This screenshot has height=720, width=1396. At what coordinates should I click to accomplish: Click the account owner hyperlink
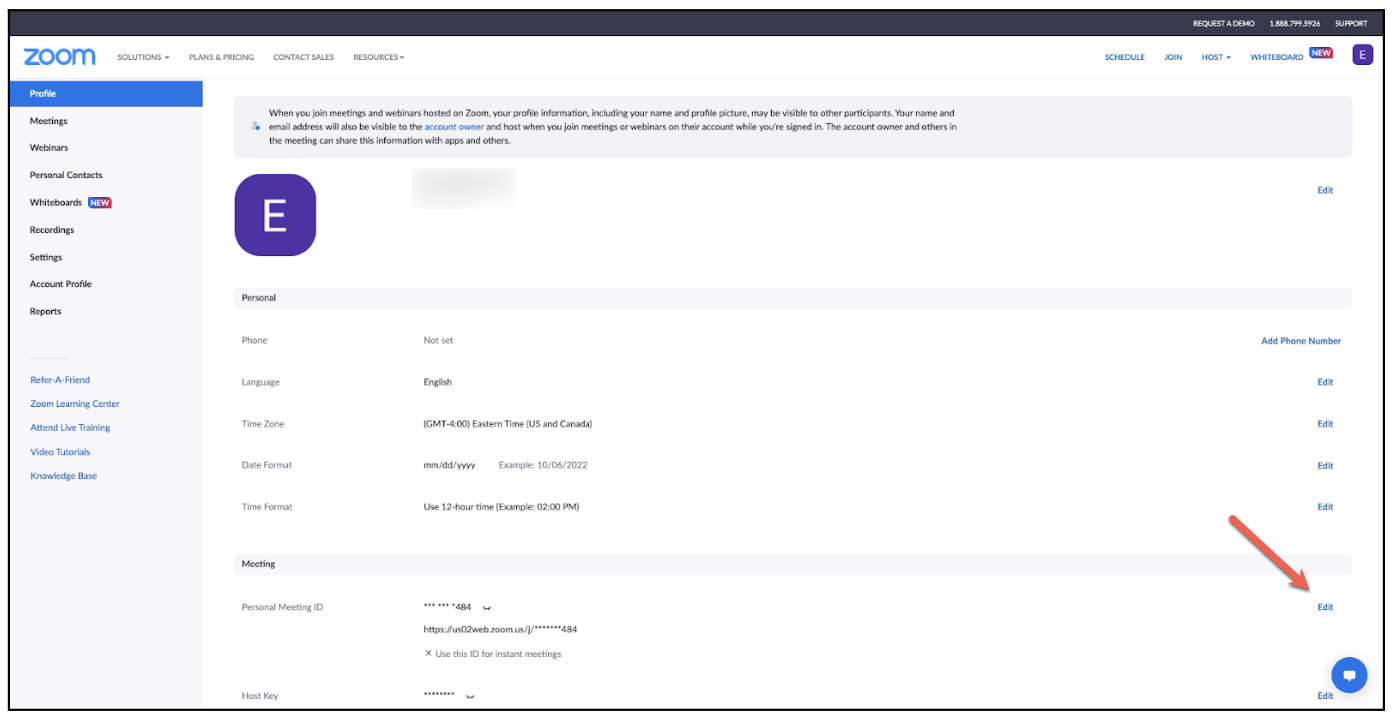(x=454, y=127)
